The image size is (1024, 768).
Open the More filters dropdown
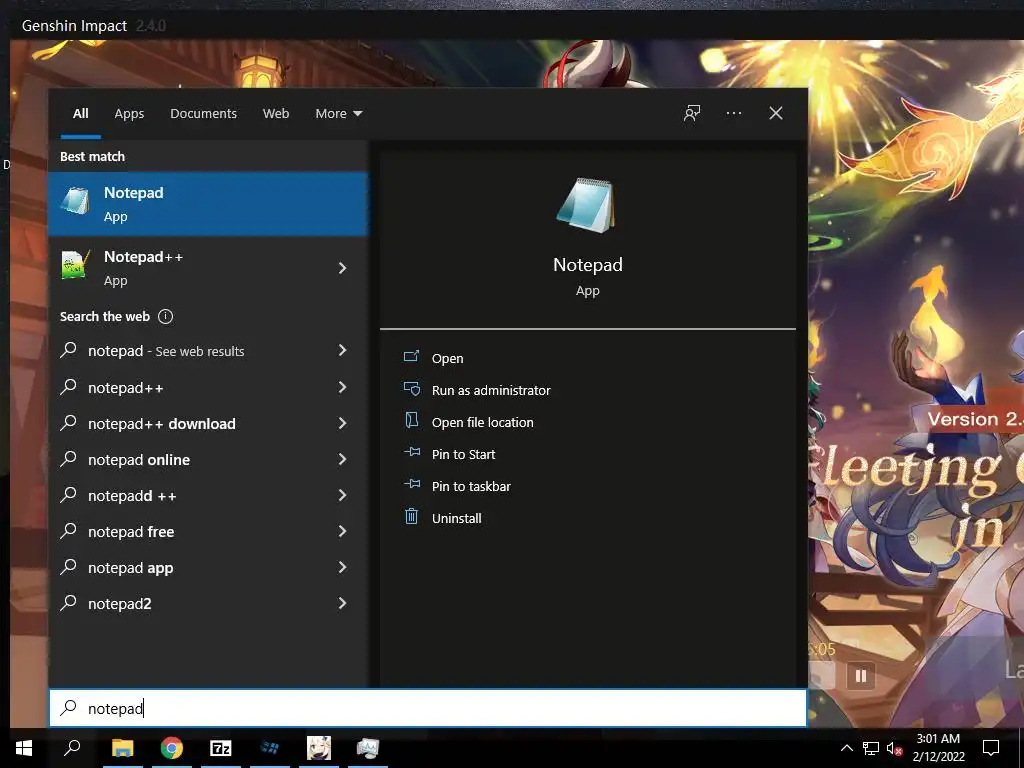tap(338, 114)
